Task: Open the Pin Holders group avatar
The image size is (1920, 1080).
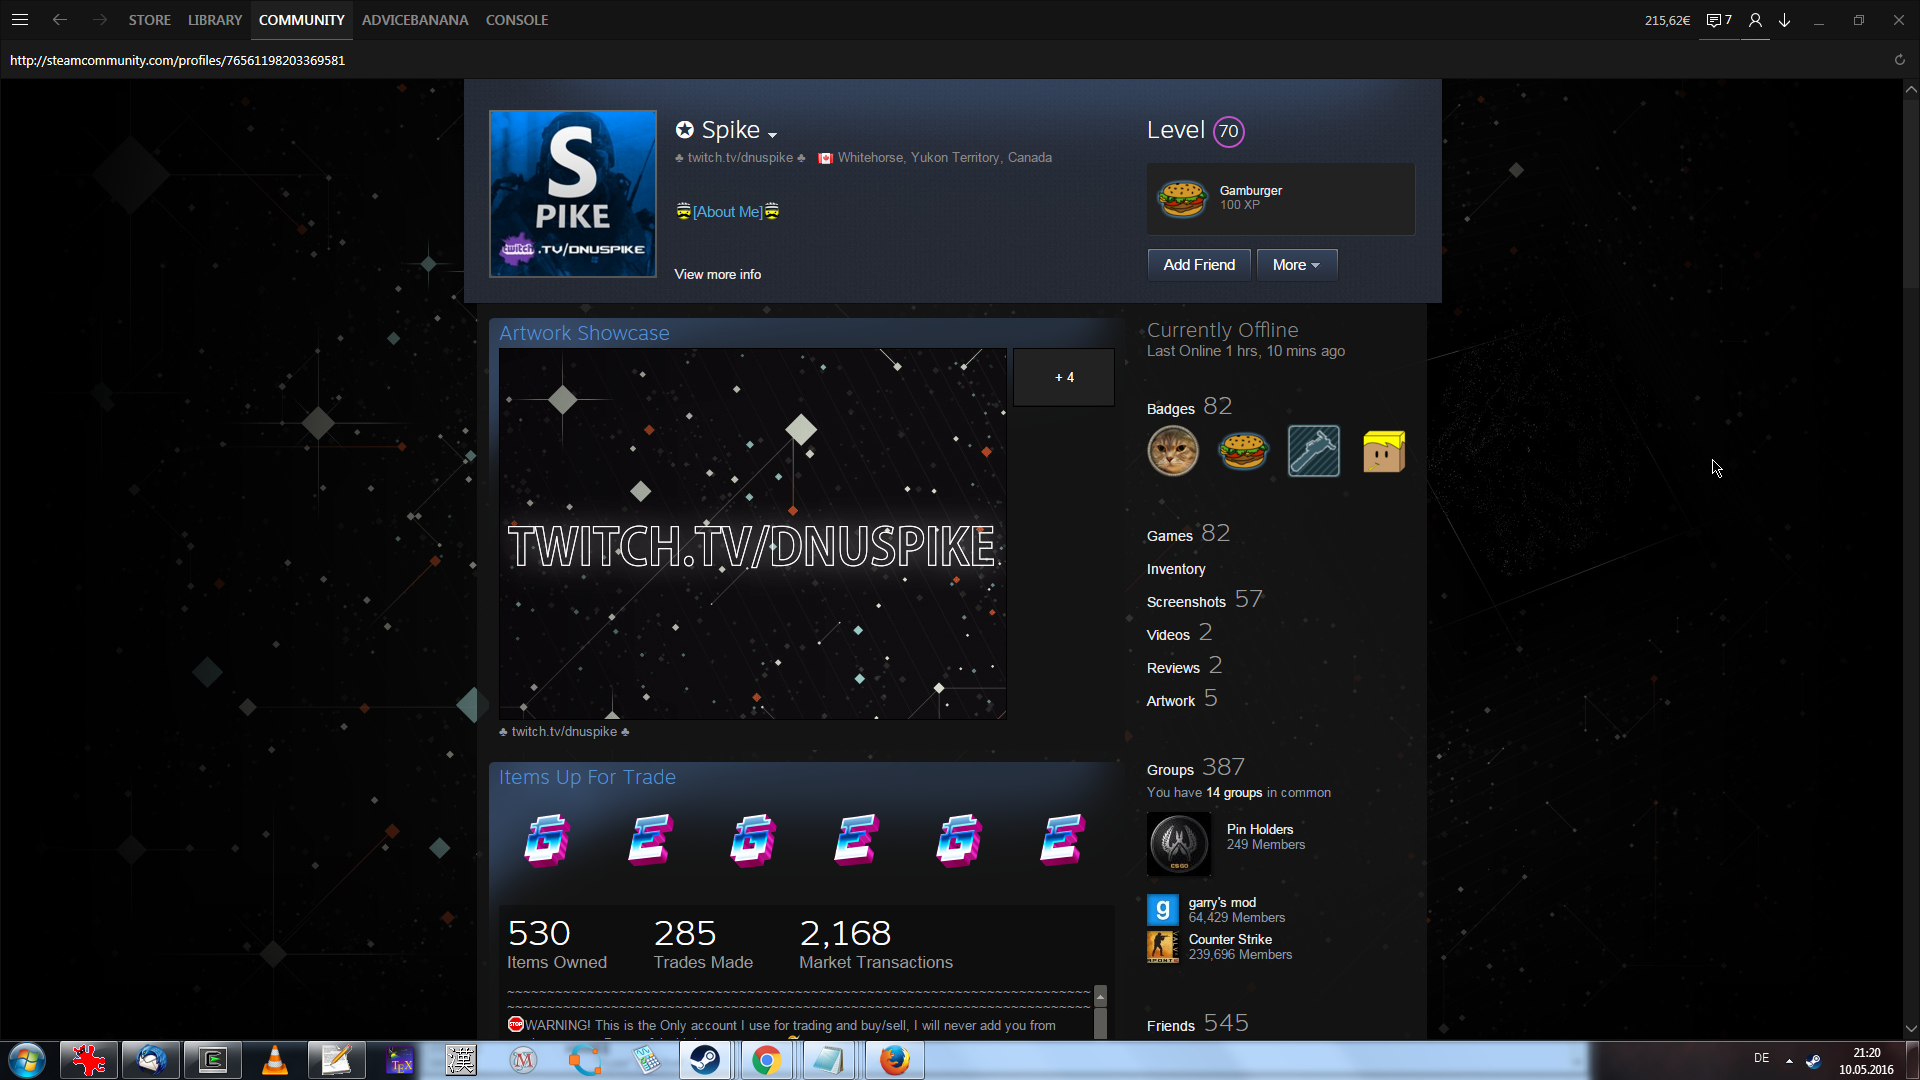Action: pos(1179,844)
